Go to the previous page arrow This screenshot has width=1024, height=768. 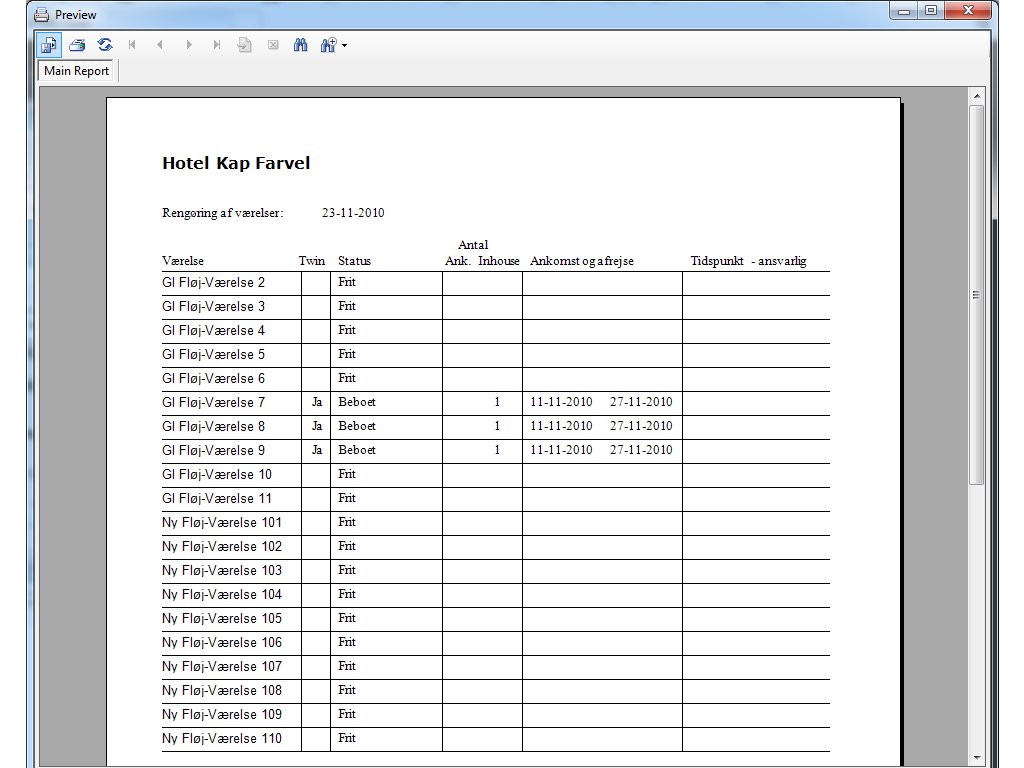[x=160, y=45]
